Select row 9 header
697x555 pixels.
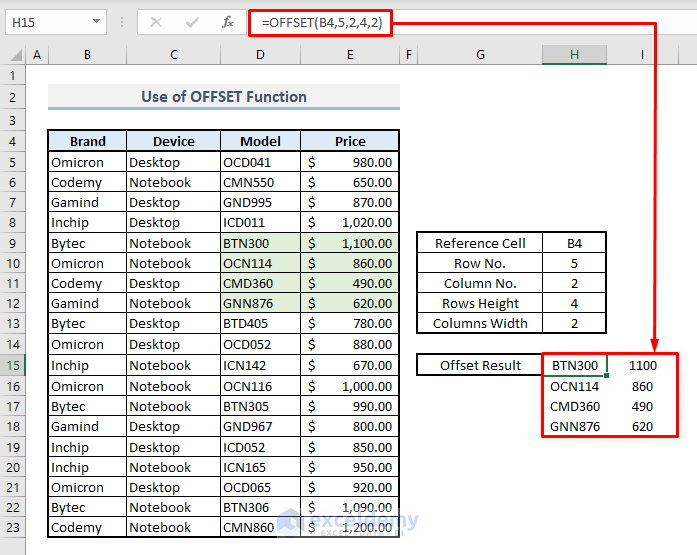click(12, 244)
